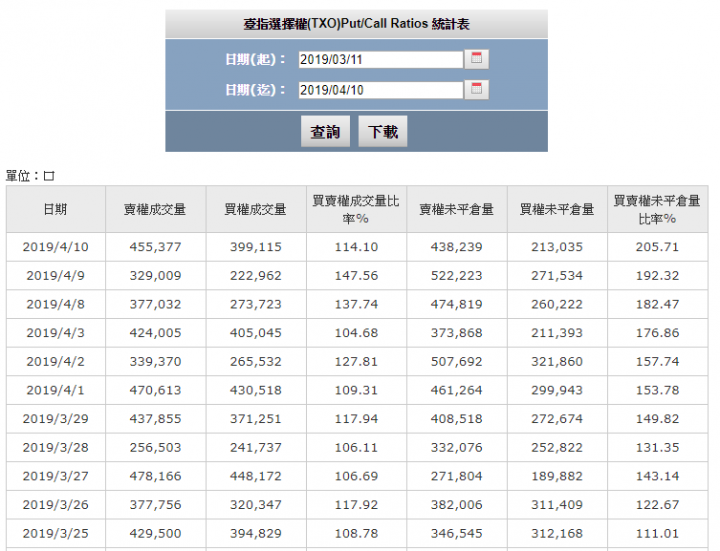Image resolution: width=720 pixels, height=551 pixels.
Task: Click ratio value 114.10
Action: pyautogui.click(x=356, y=247)
